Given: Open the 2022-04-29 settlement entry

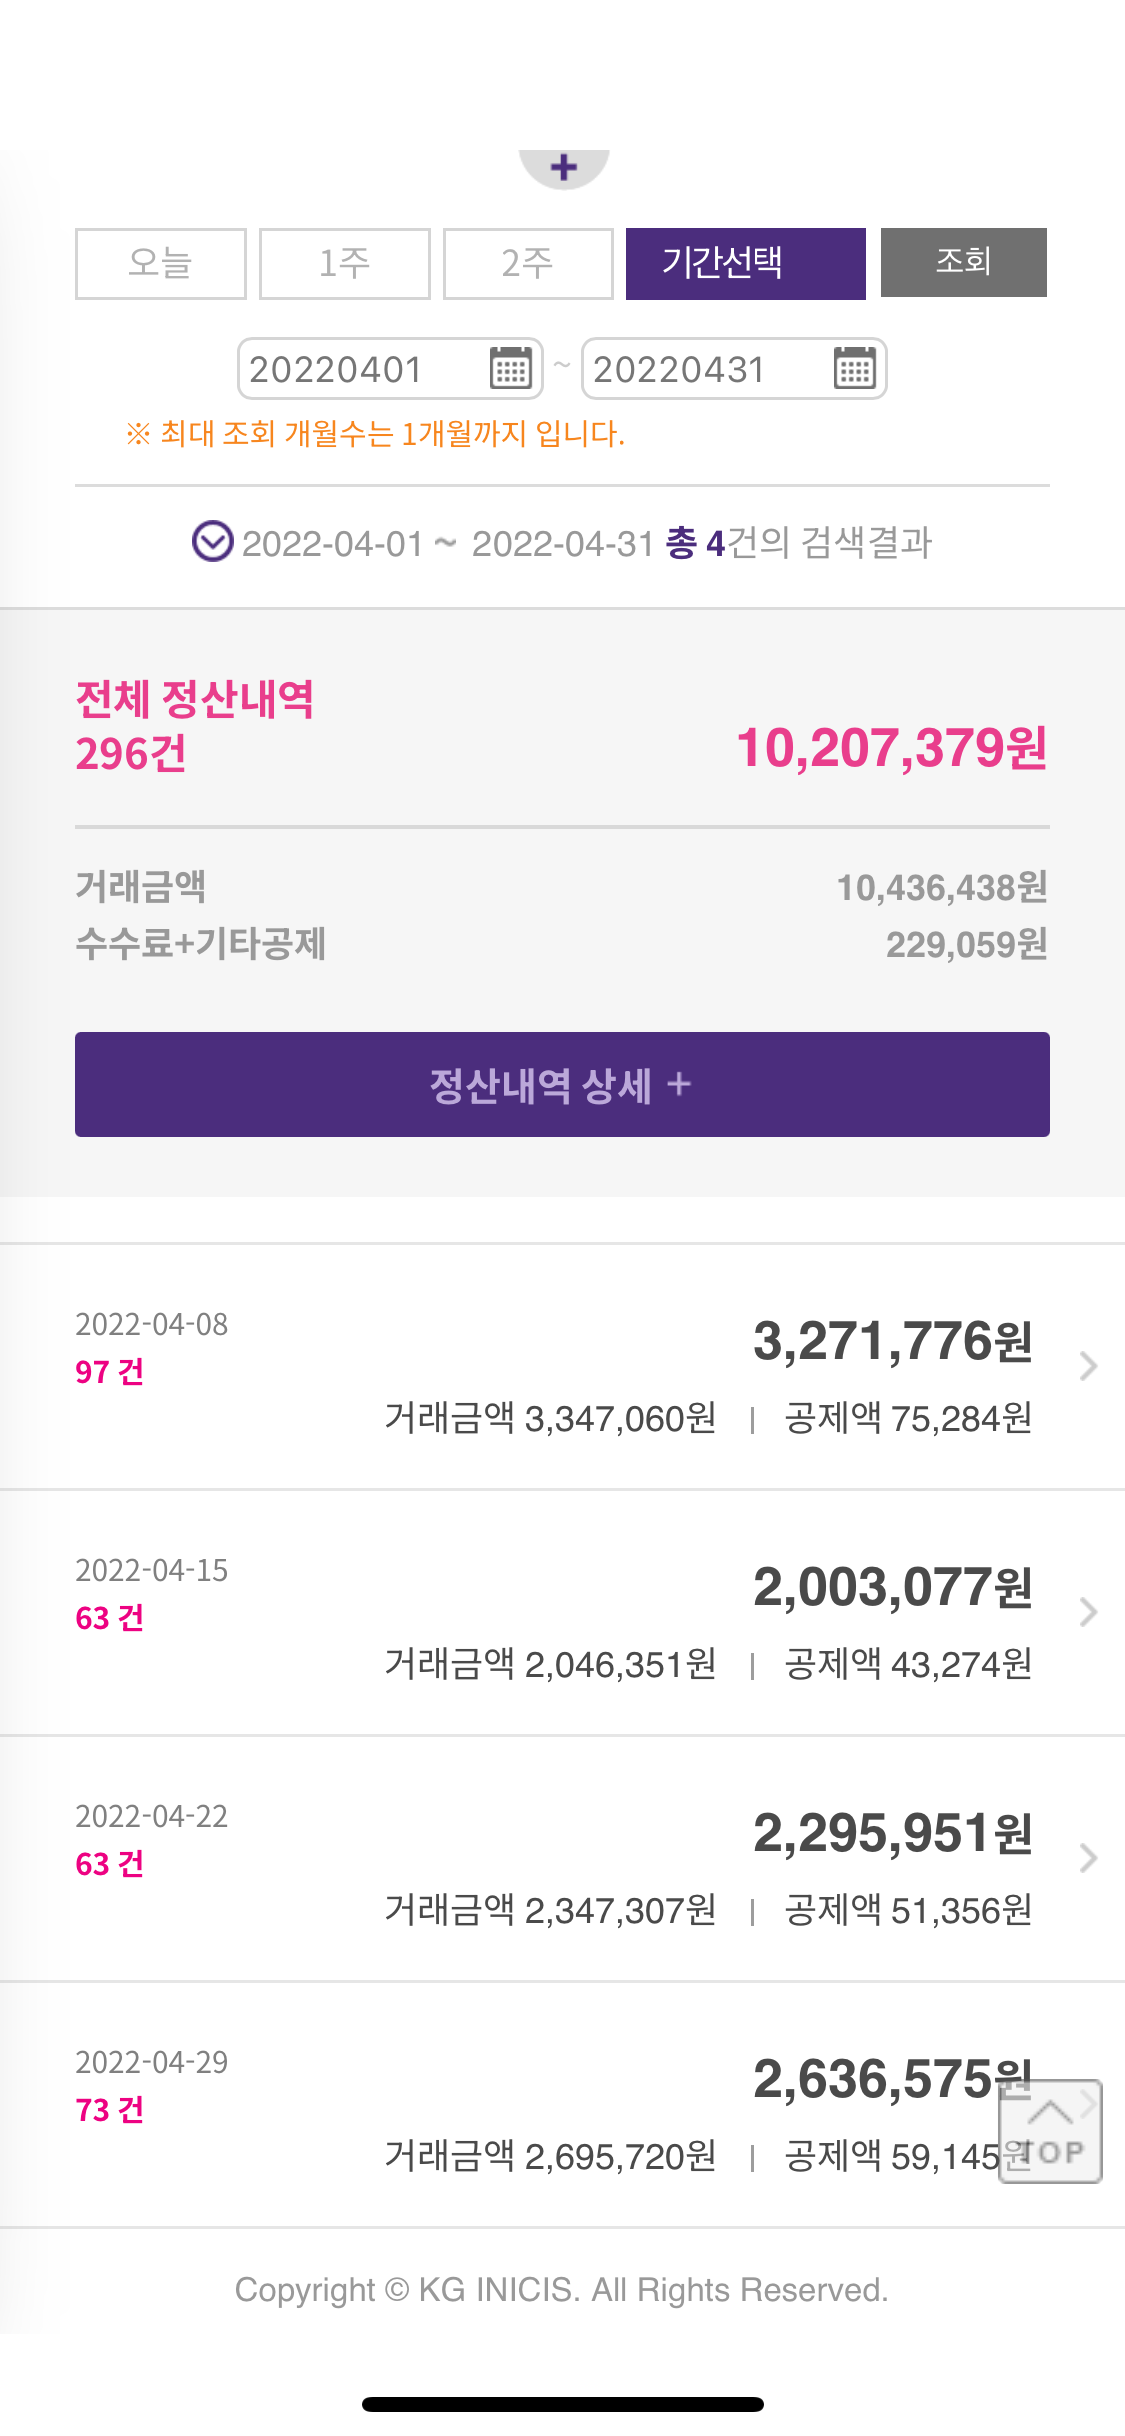Looking at the screenshot, I should click(500, 2104).
